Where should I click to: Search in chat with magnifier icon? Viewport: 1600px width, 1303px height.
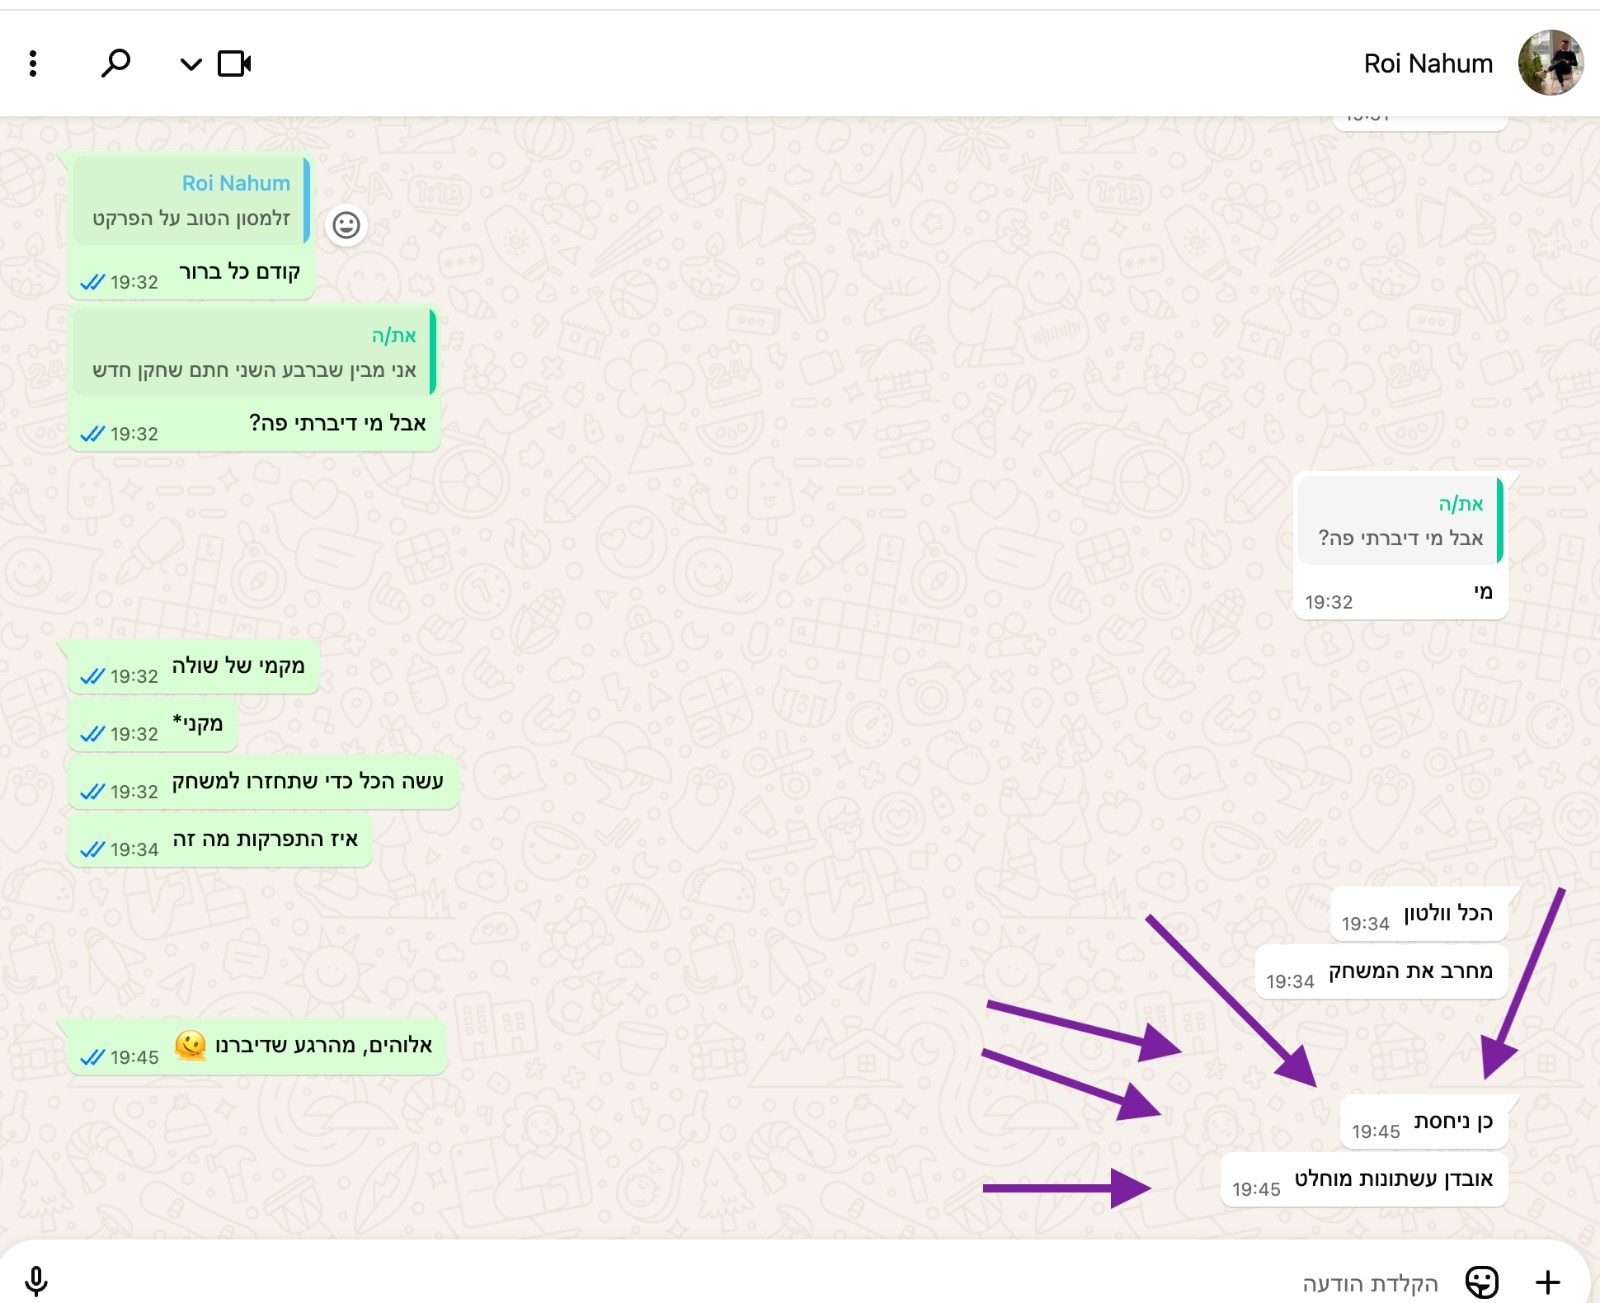click(116, 64)
